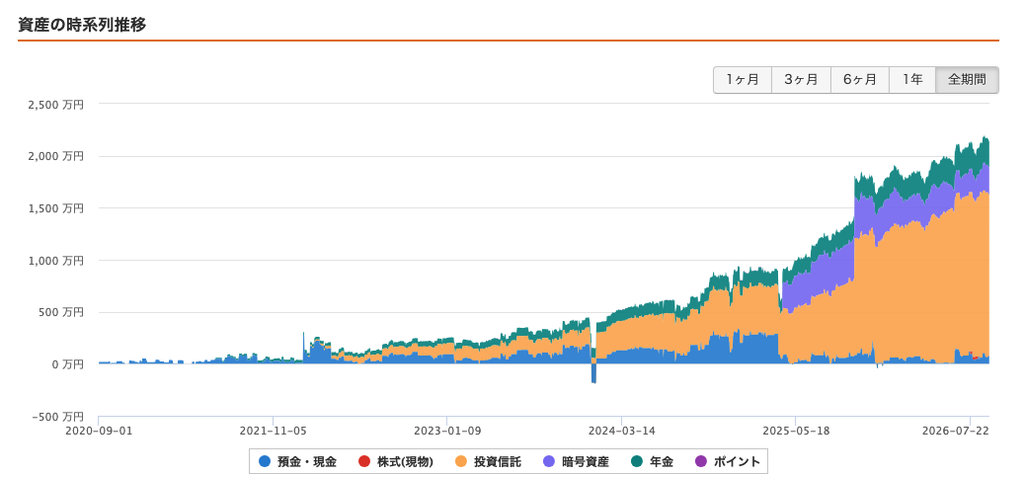
Task: Select the 全期間 range button
Action: tap(967, 80)
